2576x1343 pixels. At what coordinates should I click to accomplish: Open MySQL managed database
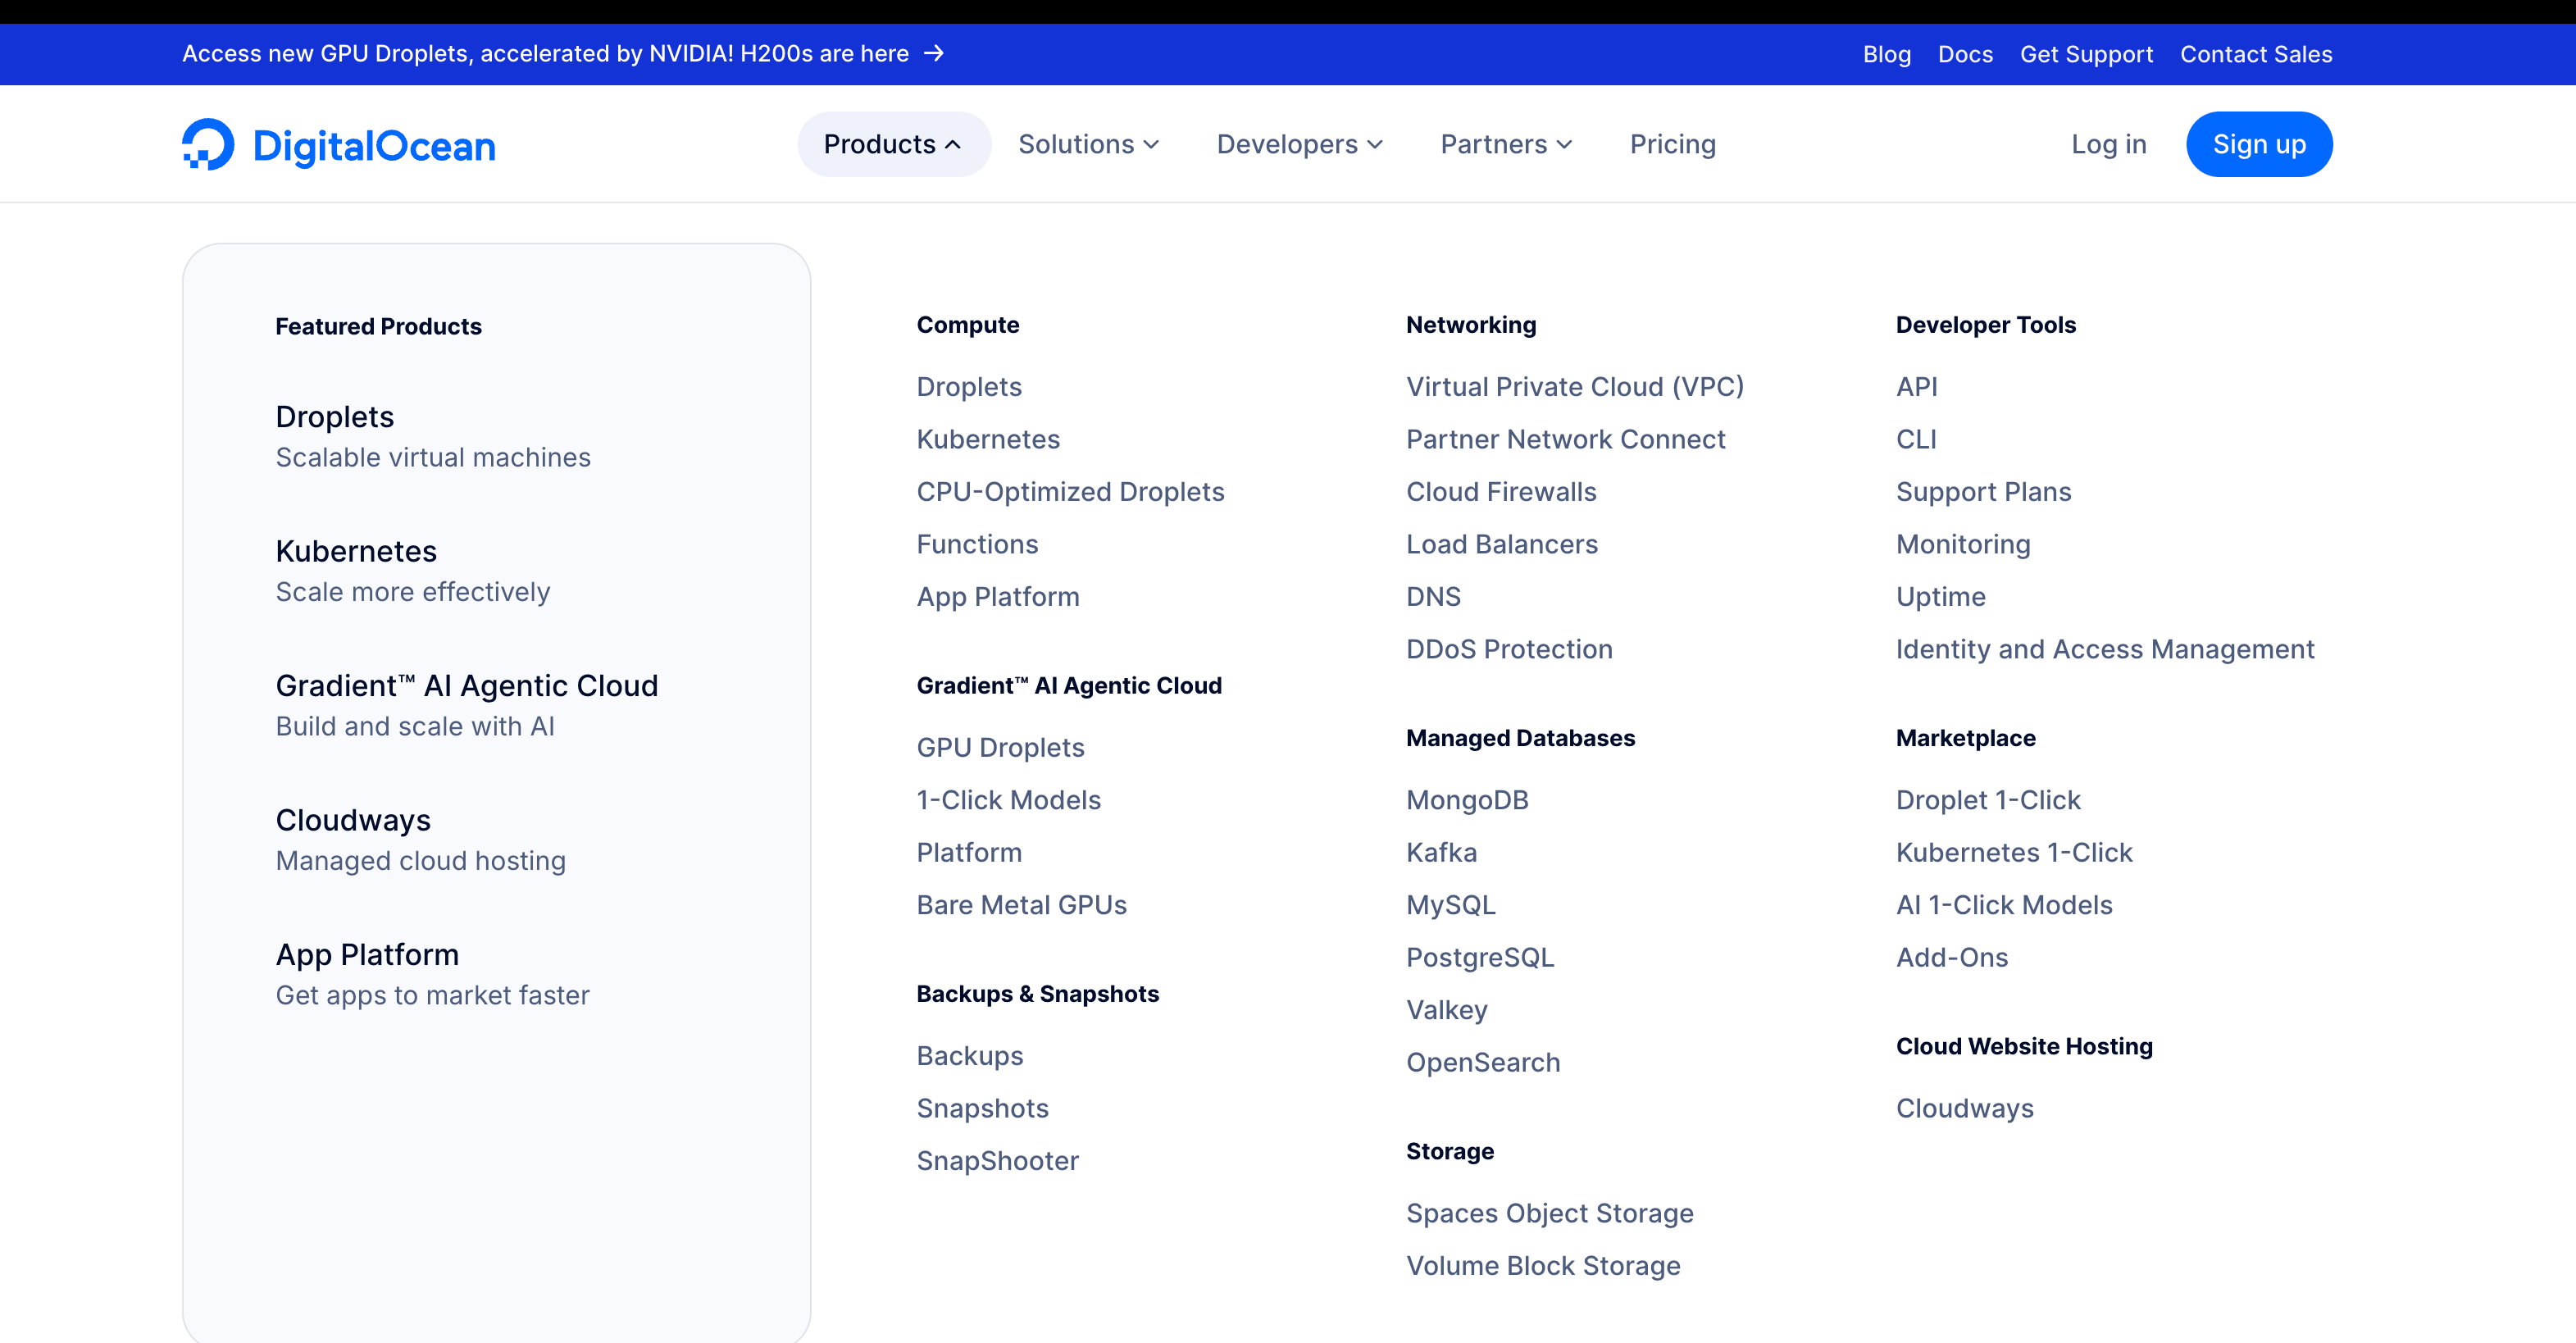[x=1451, y=905]
